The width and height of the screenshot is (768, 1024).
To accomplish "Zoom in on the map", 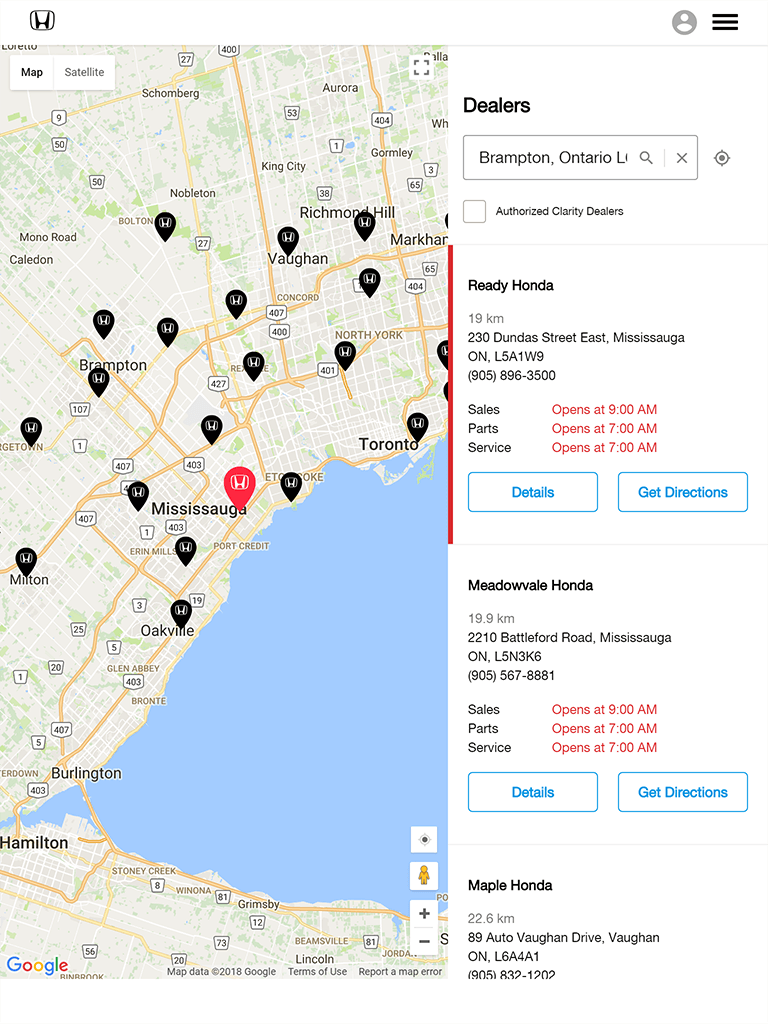I will tap(424, 914).
